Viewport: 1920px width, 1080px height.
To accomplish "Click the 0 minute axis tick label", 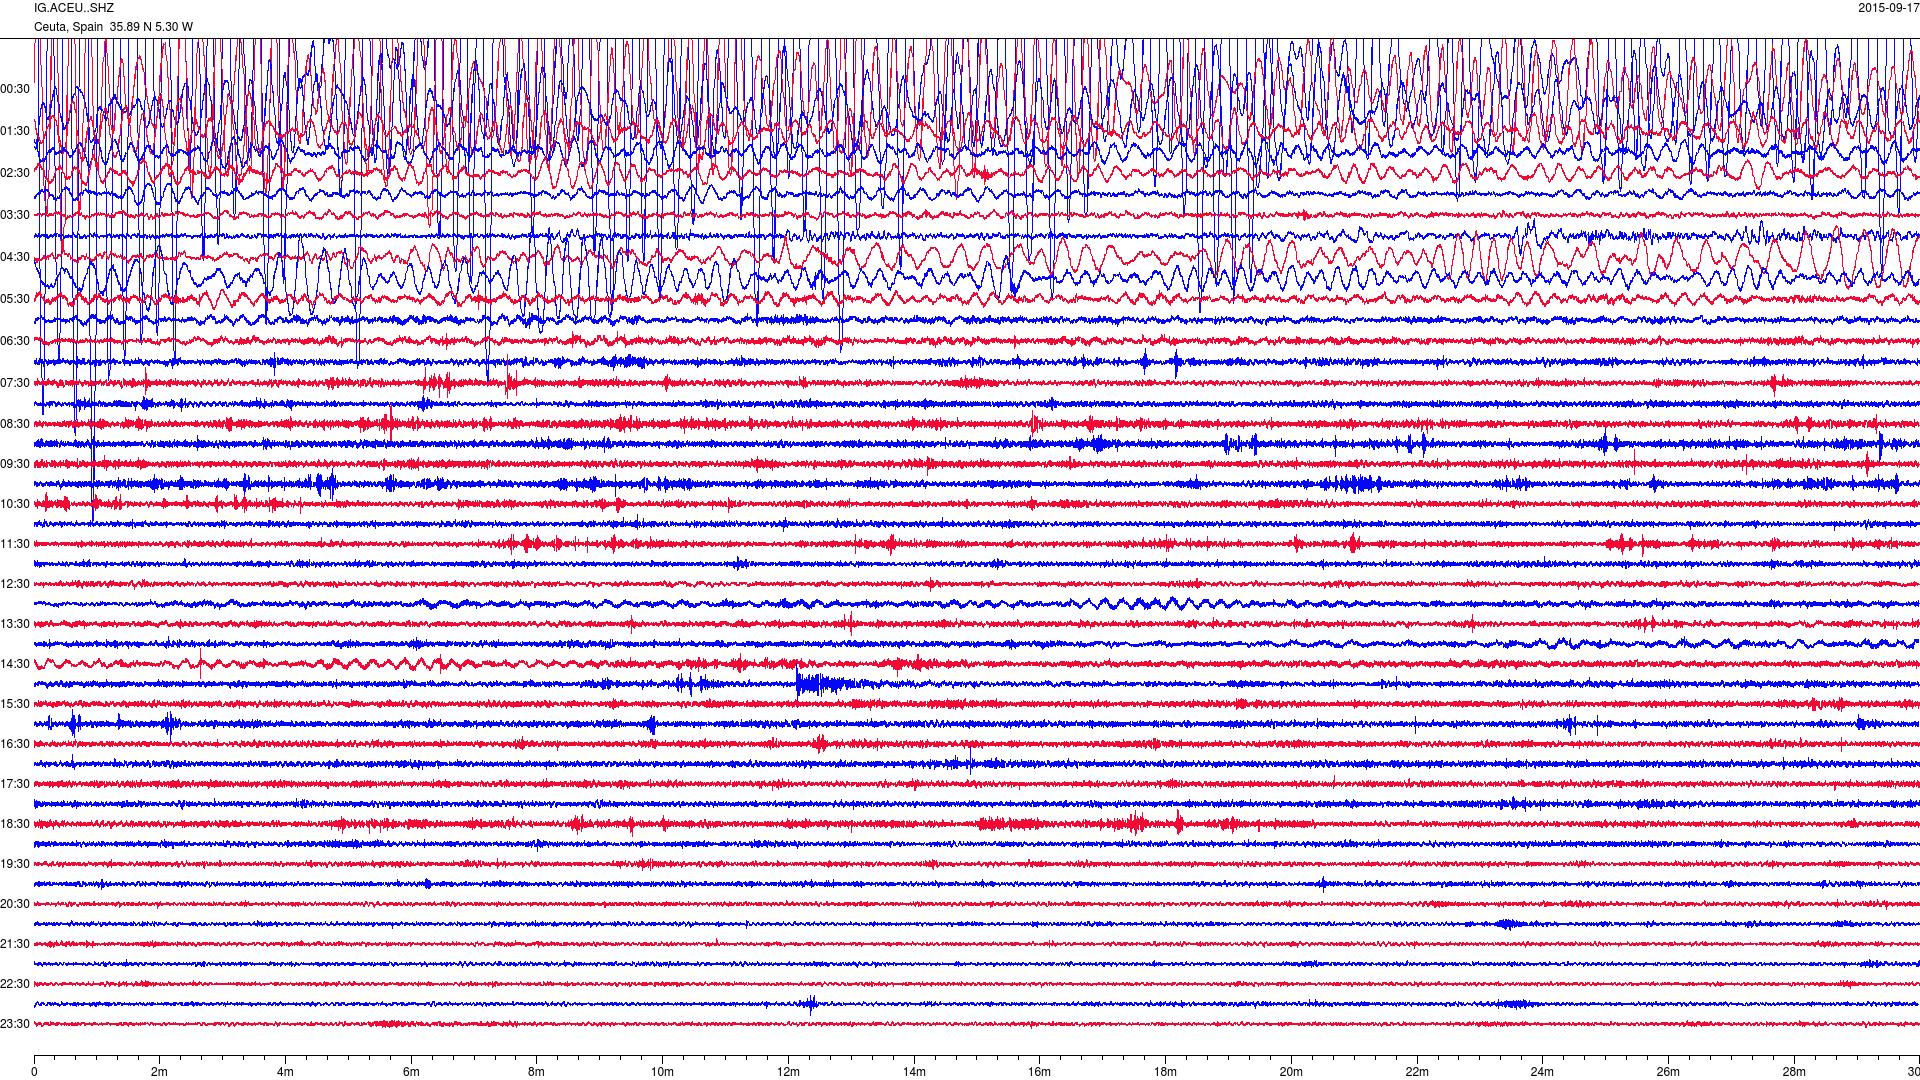I will (34, 1072).
